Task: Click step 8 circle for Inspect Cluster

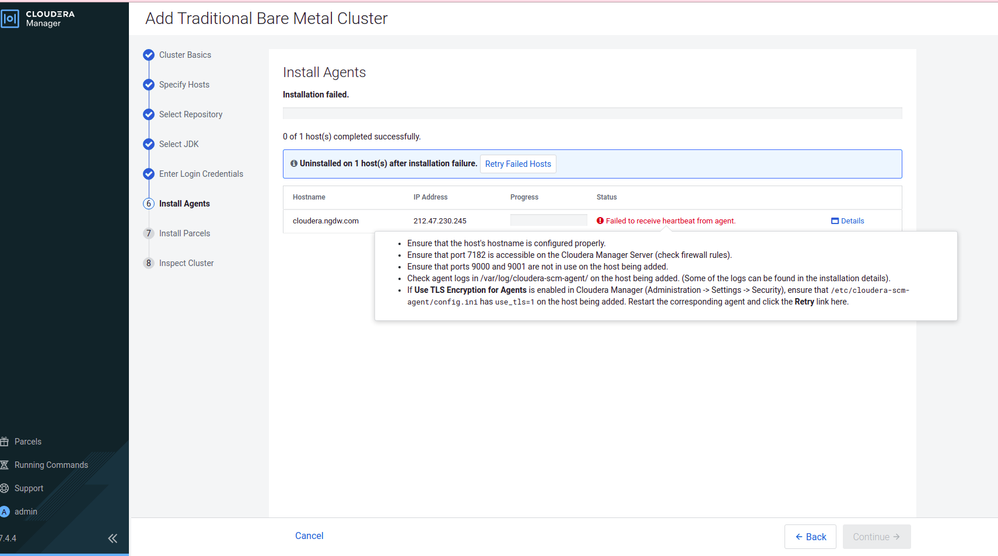Action: (x=148, y=263)
